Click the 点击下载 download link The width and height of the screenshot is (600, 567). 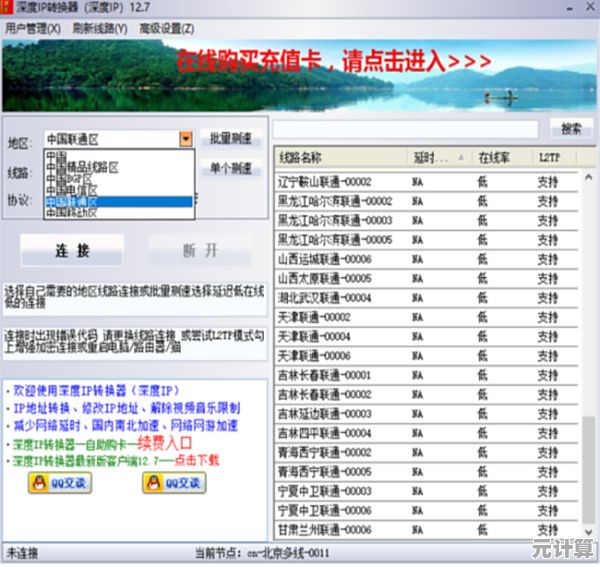point(198,460)
